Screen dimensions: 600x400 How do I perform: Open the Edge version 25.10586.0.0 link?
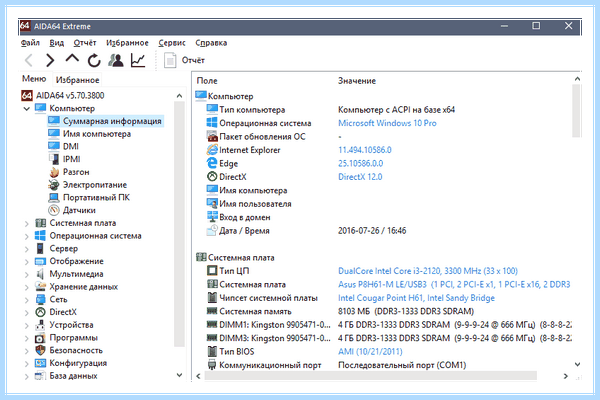tap(360, 163)
